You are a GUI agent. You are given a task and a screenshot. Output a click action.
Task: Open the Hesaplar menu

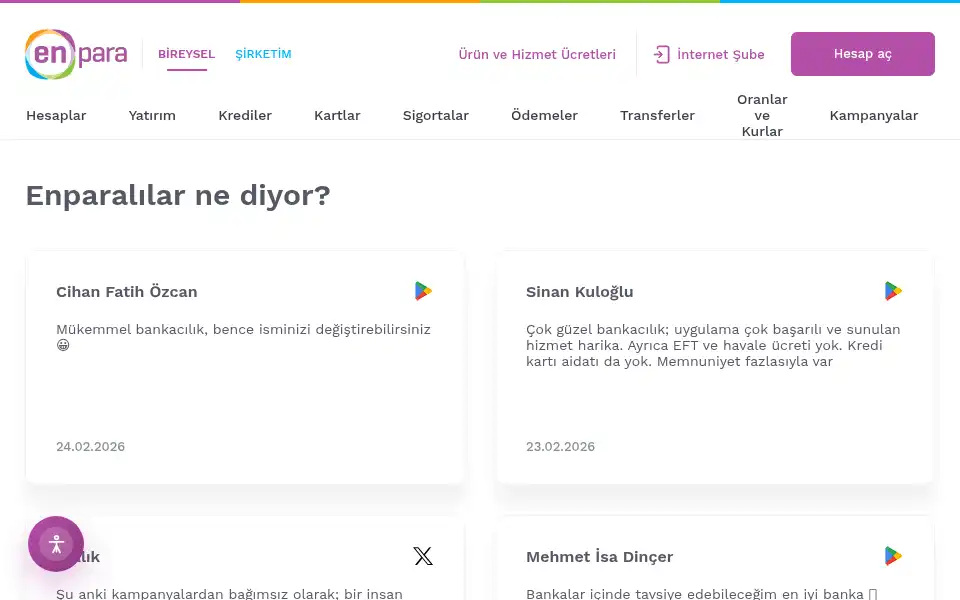point(56,115)
